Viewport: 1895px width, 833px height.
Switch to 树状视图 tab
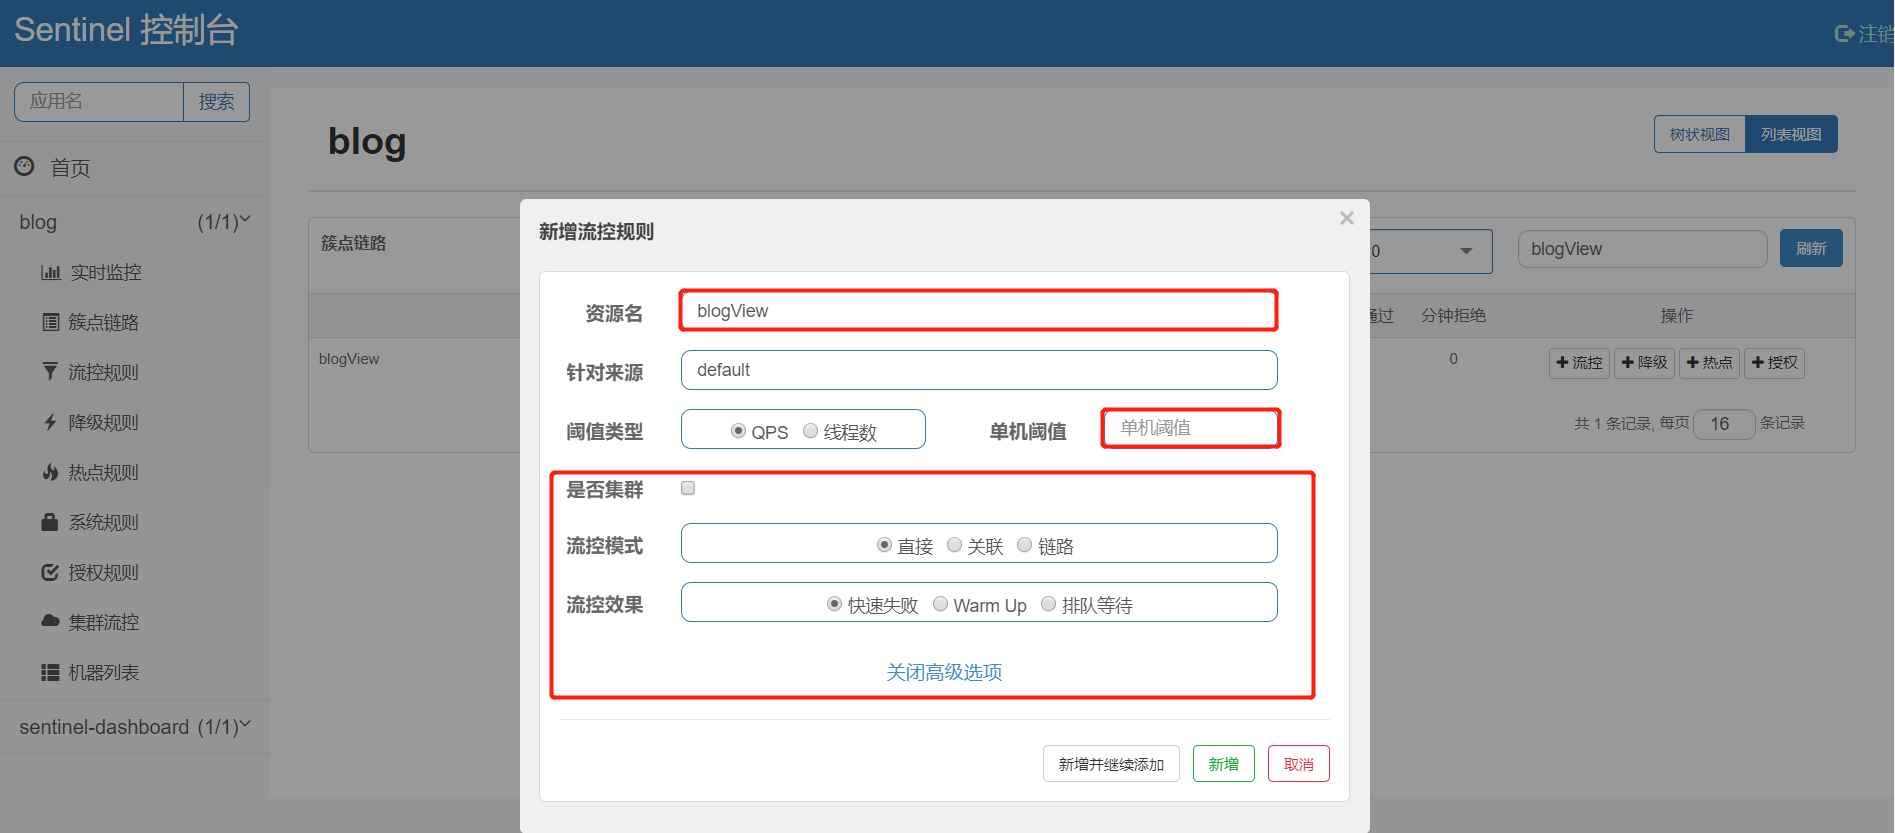1699,134
